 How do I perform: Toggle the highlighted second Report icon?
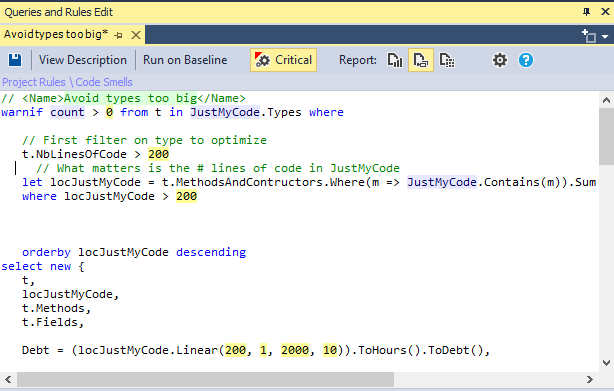tap(421, 60)
